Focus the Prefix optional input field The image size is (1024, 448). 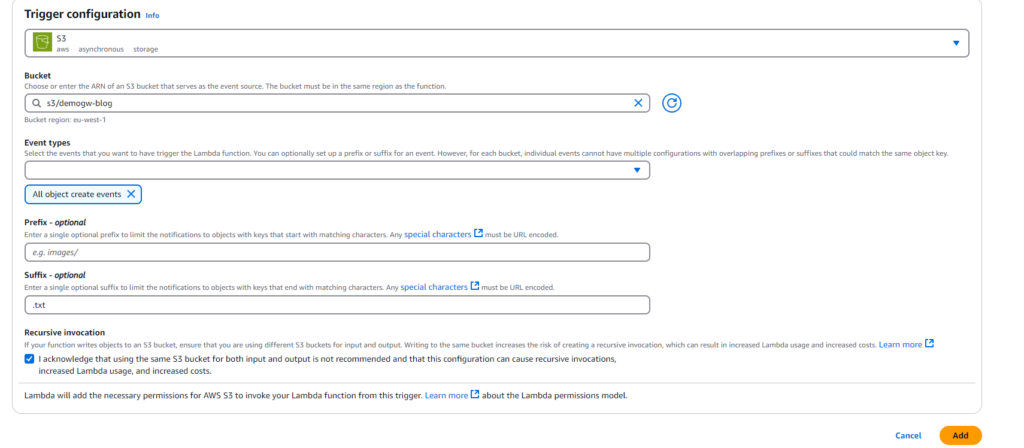pyautogui.click(x=337, y=252)
